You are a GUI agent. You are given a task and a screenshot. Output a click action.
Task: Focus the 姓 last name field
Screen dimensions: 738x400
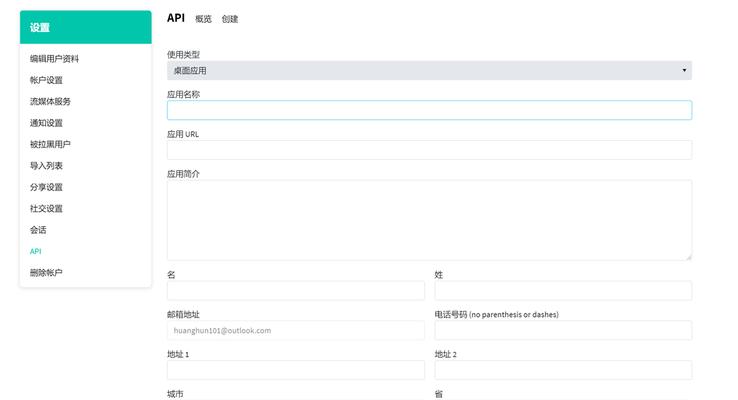pos(563,290)
